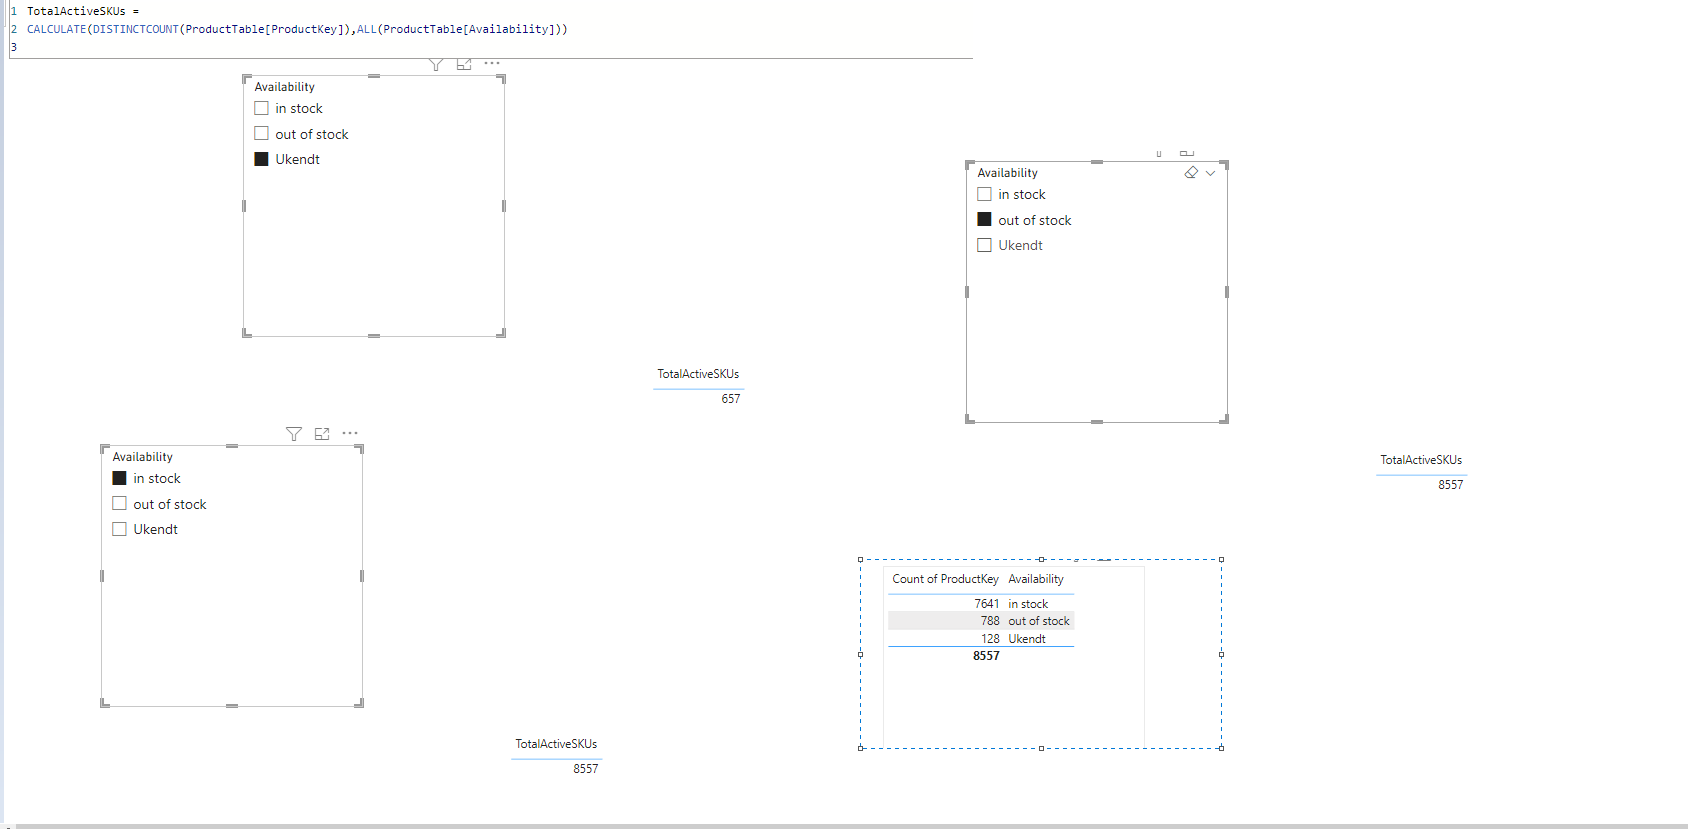Sort table by the 'Availability' column header
Screen dimensions: 1688x829
click(x=1036, y=579)
